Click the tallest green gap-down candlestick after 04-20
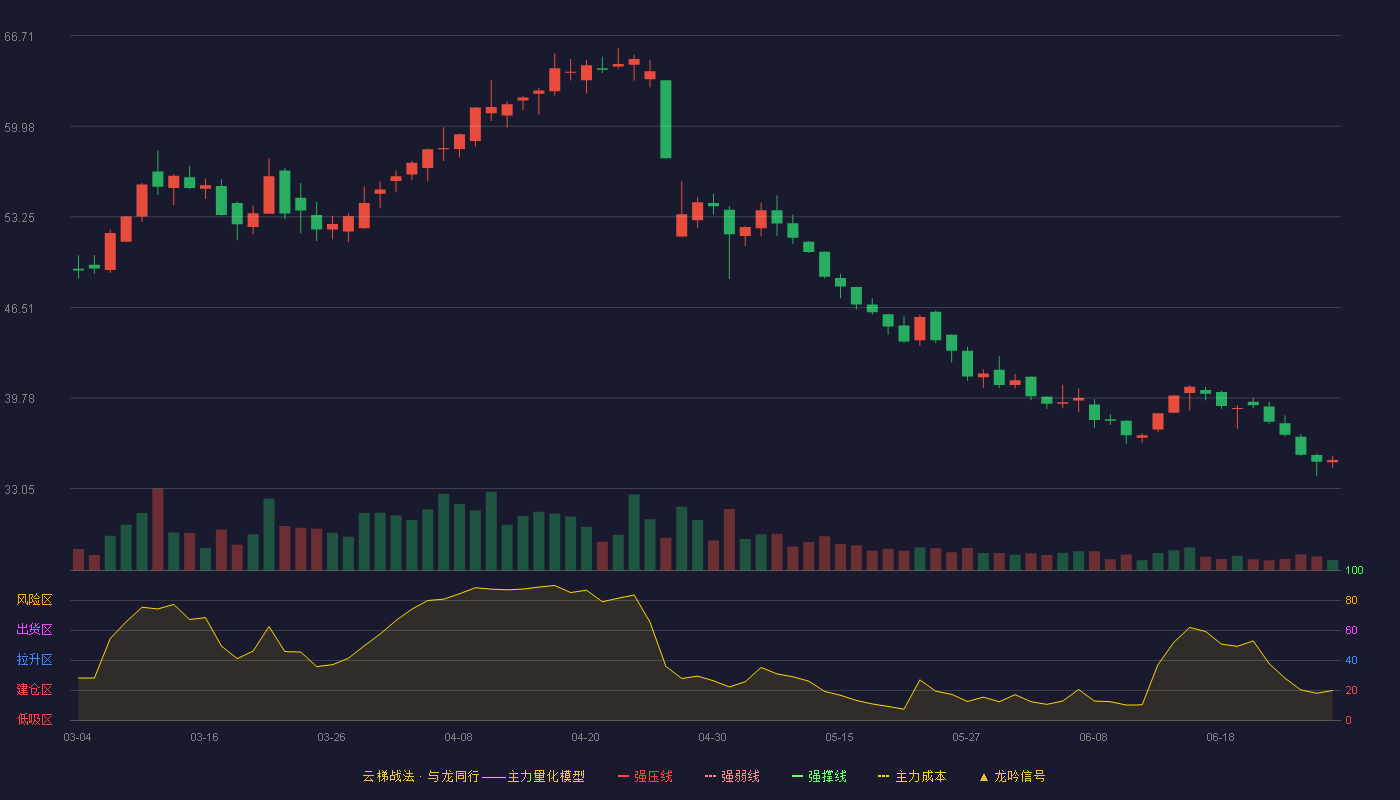Screen dimensions: 1400x800 click(665, 119)
